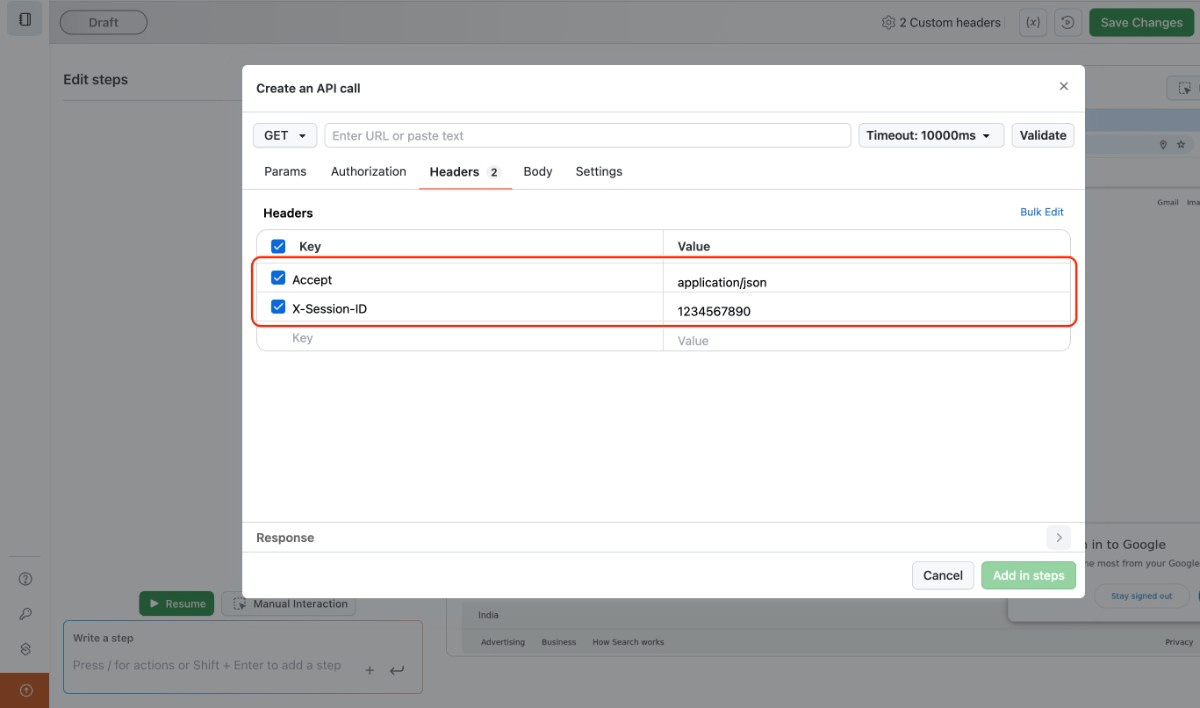Click the Validate button

click(1043, 136)
